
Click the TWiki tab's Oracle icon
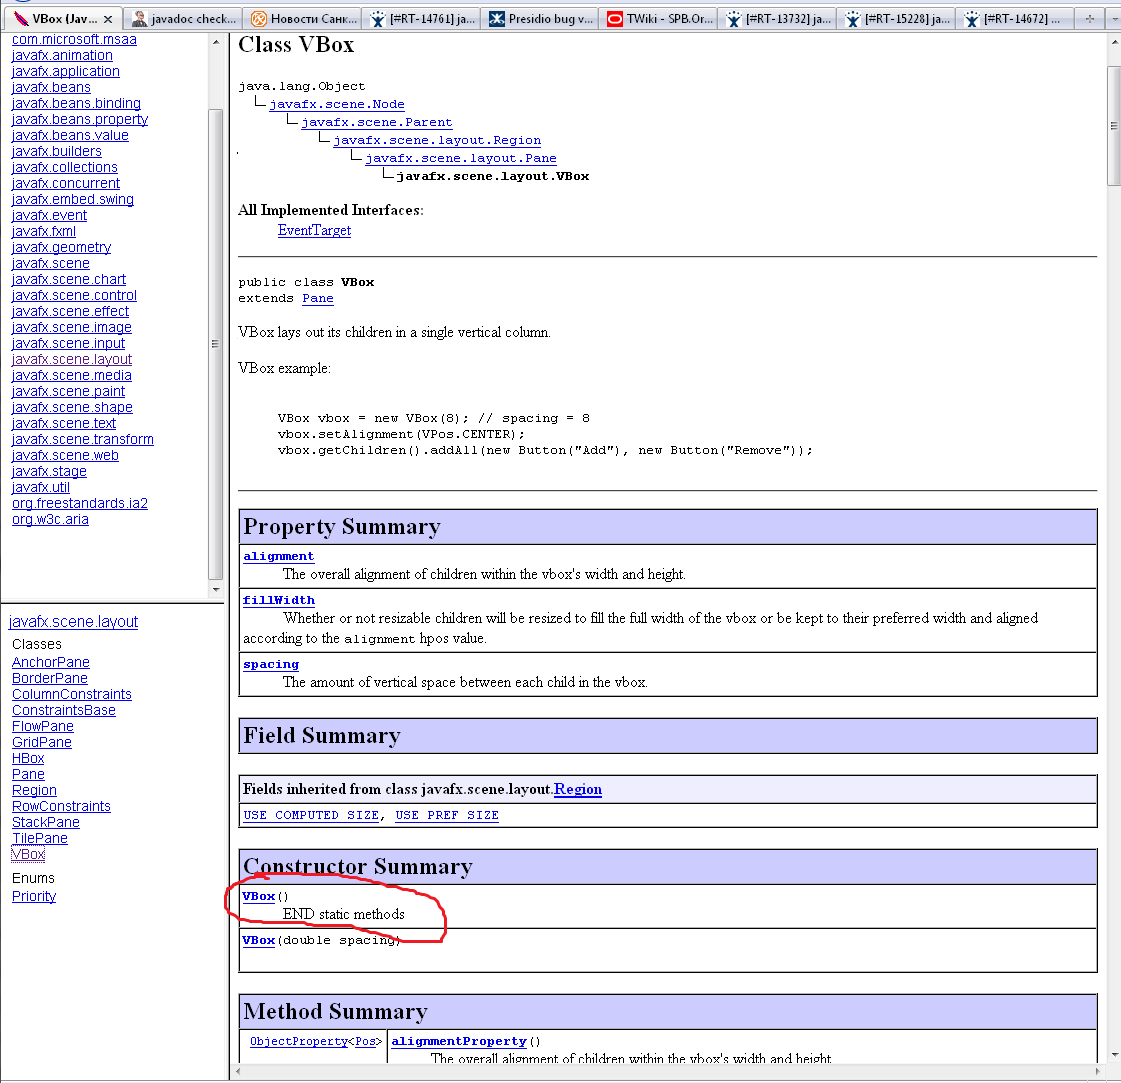tap(613, 19)
